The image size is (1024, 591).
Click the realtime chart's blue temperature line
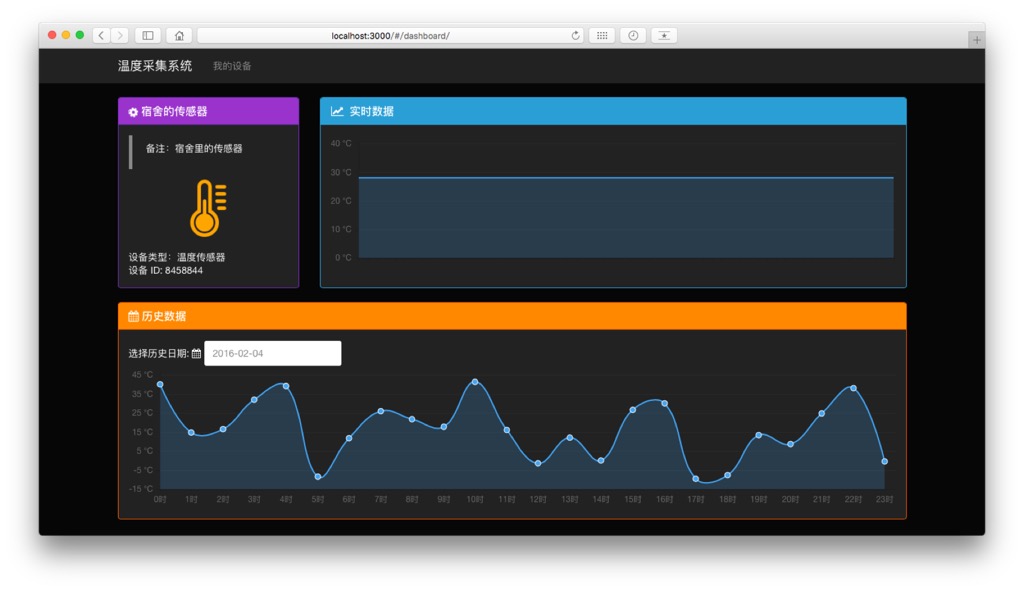[626, 177]
